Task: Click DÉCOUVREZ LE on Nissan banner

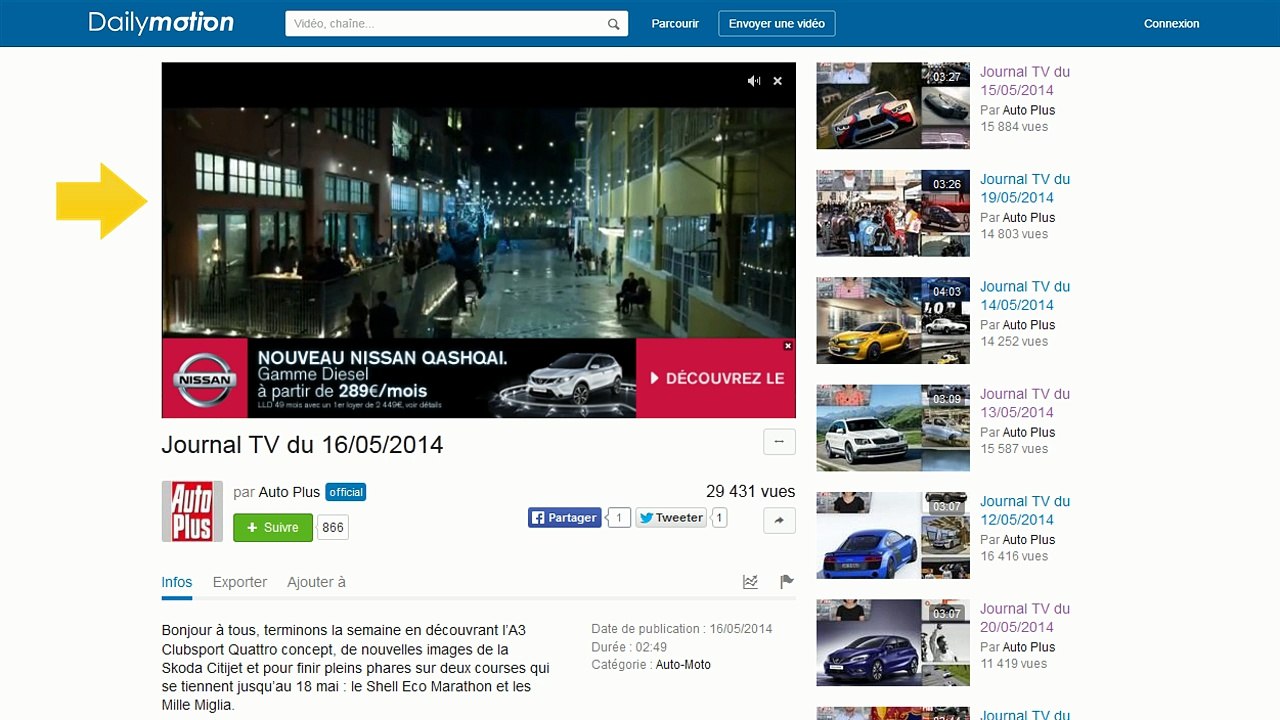Action: tap(716, 378)
